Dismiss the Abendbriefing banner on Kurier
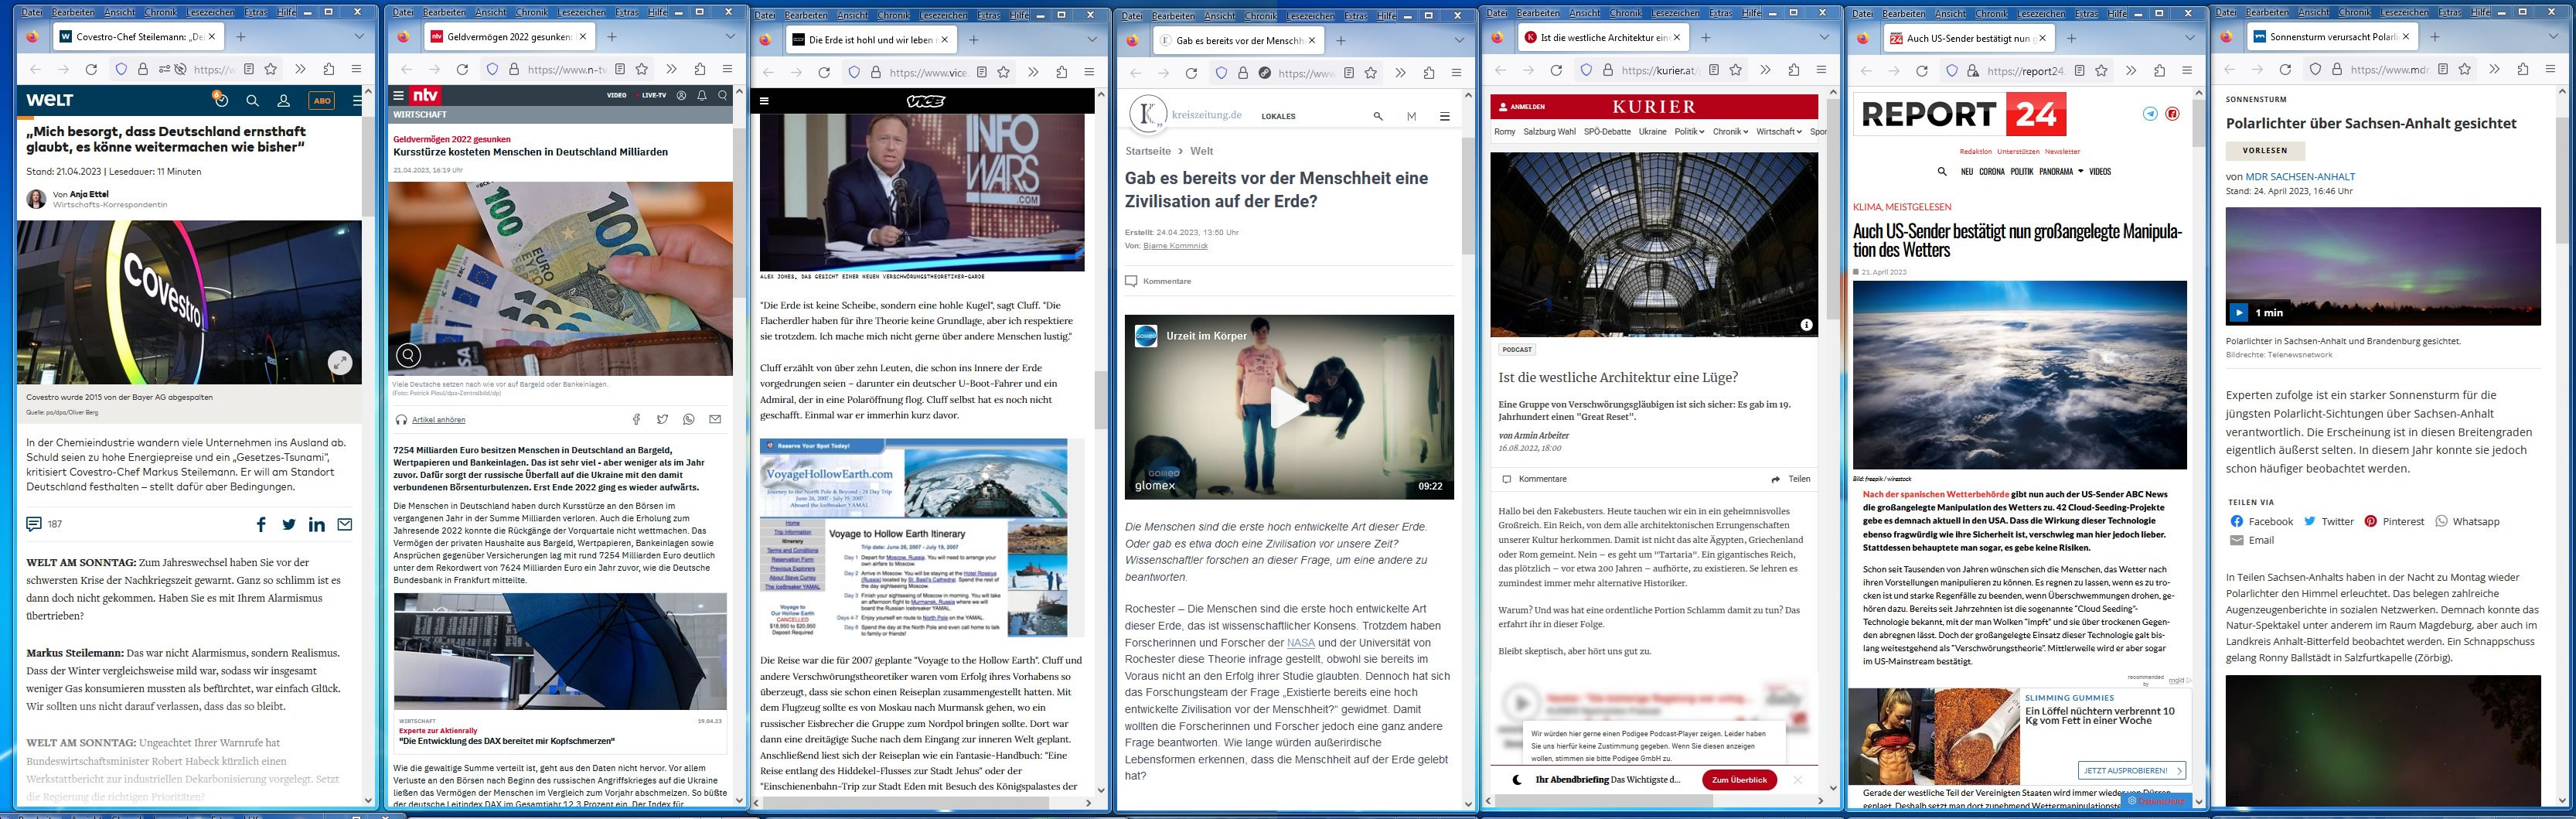Image resolution: width=2576 pixels, height=819 pixels. (1797, 779)
